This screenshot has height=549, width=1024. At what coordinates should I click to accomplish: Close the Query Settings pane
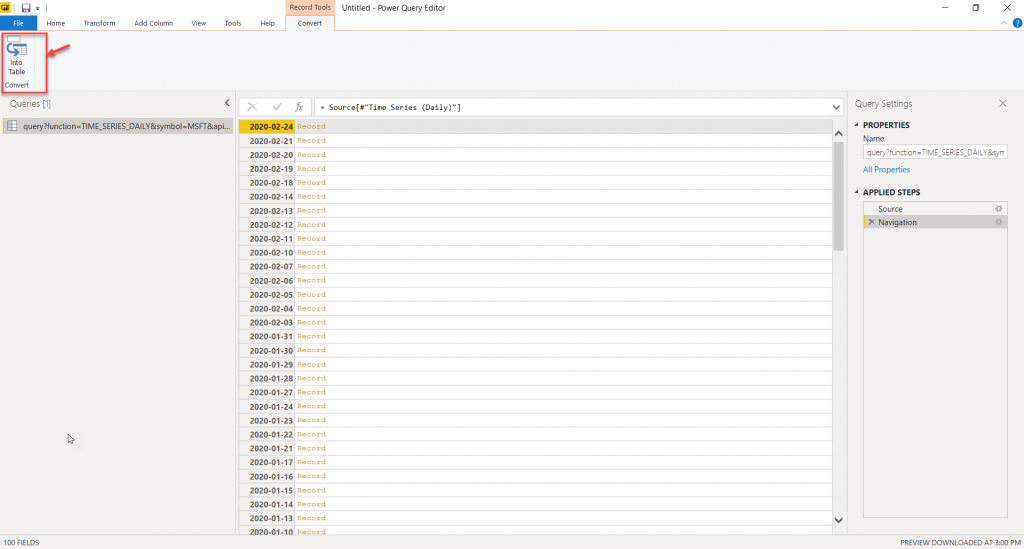click(x=1002, y=103)
